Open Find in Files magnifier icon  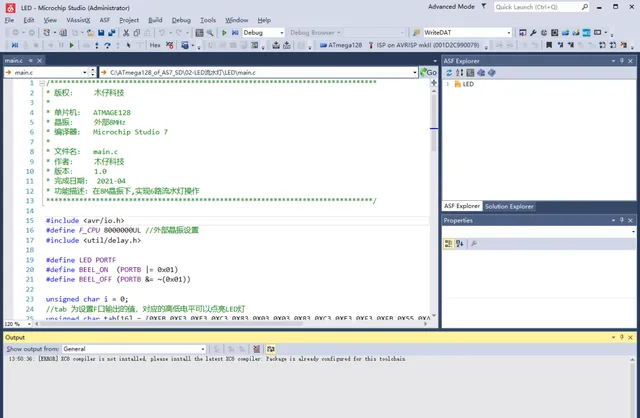(210, 33)
